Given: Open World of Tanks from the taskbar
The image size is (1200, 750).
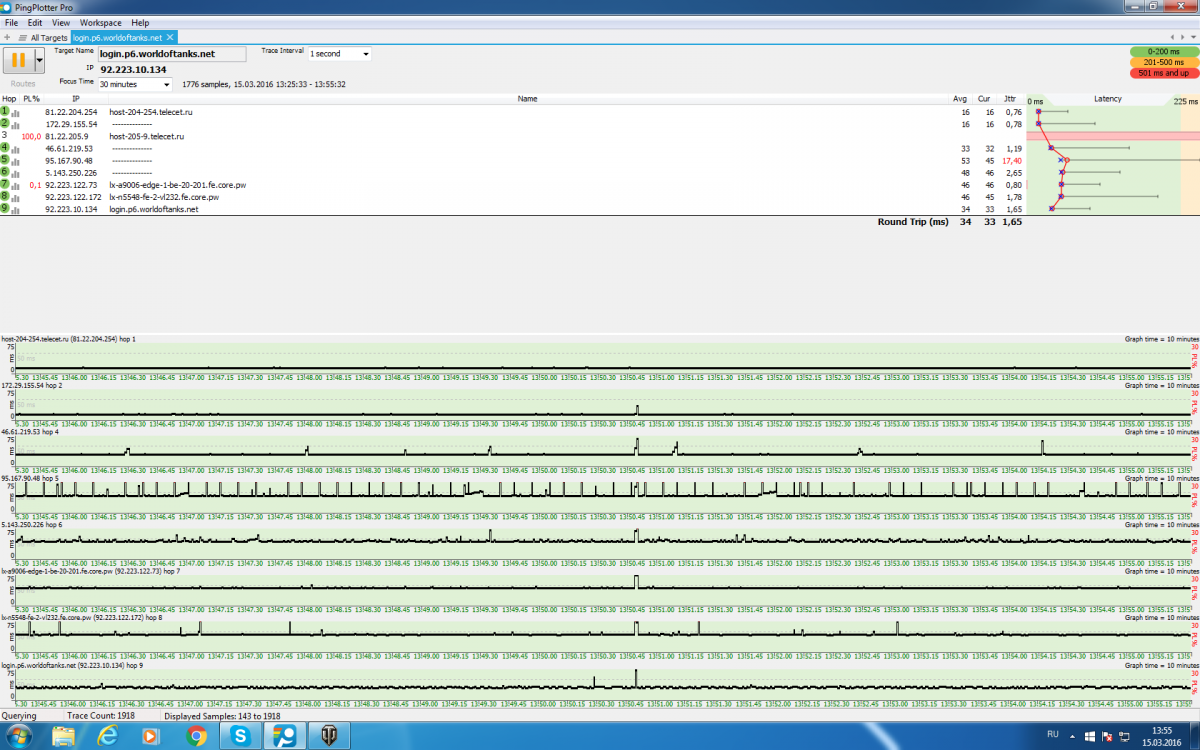Looking at the screenshot, I should 329,737.
